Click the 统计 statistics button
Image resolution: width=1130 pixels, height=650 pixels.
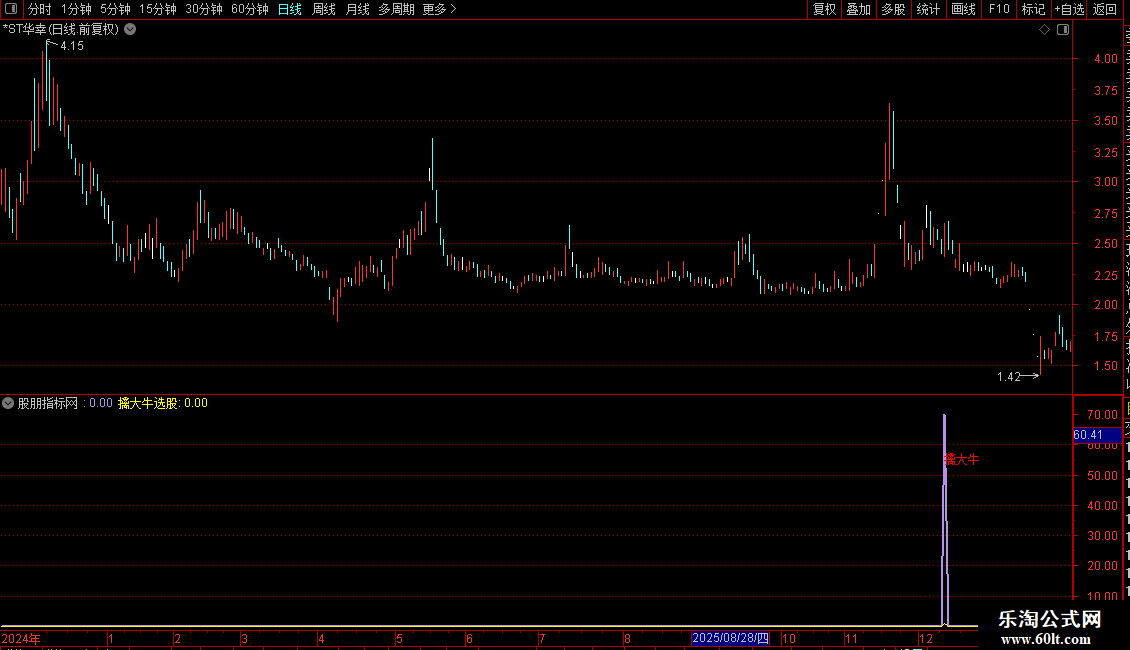tap(928, 9)
